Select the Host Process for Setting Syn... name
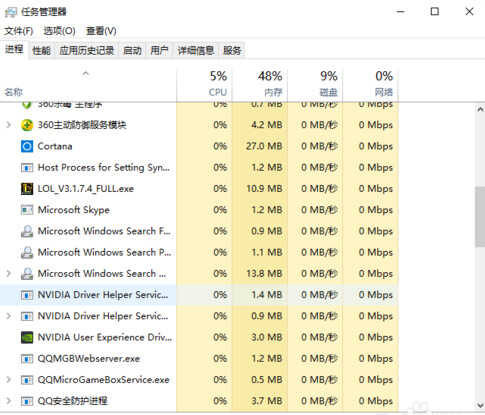The width and height of the screenshot is (485, 415). coord(104,167)
